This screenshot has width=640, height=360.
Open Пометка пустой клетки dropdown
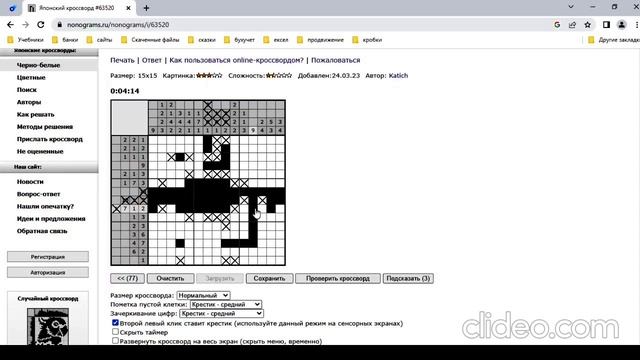coord(226,304)
